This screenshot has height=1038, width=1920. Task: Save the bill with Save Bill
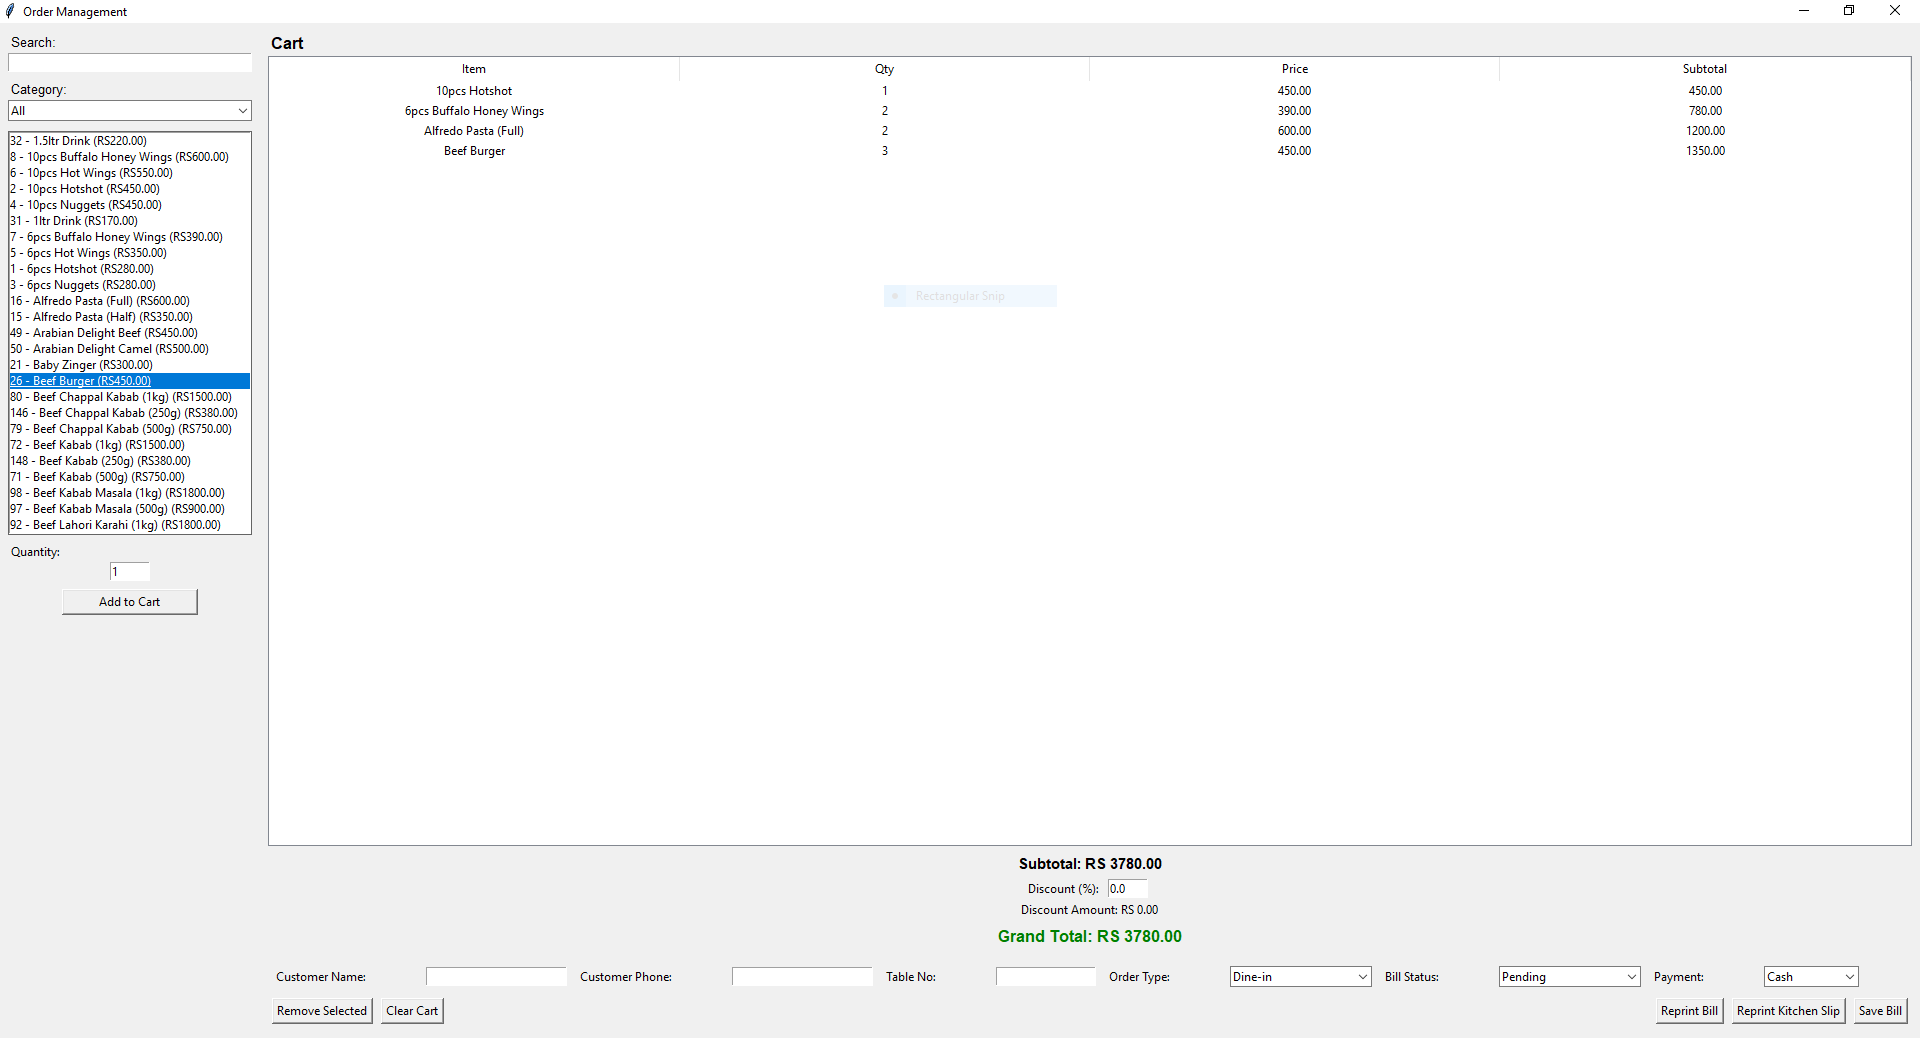click(1880, 1011)
